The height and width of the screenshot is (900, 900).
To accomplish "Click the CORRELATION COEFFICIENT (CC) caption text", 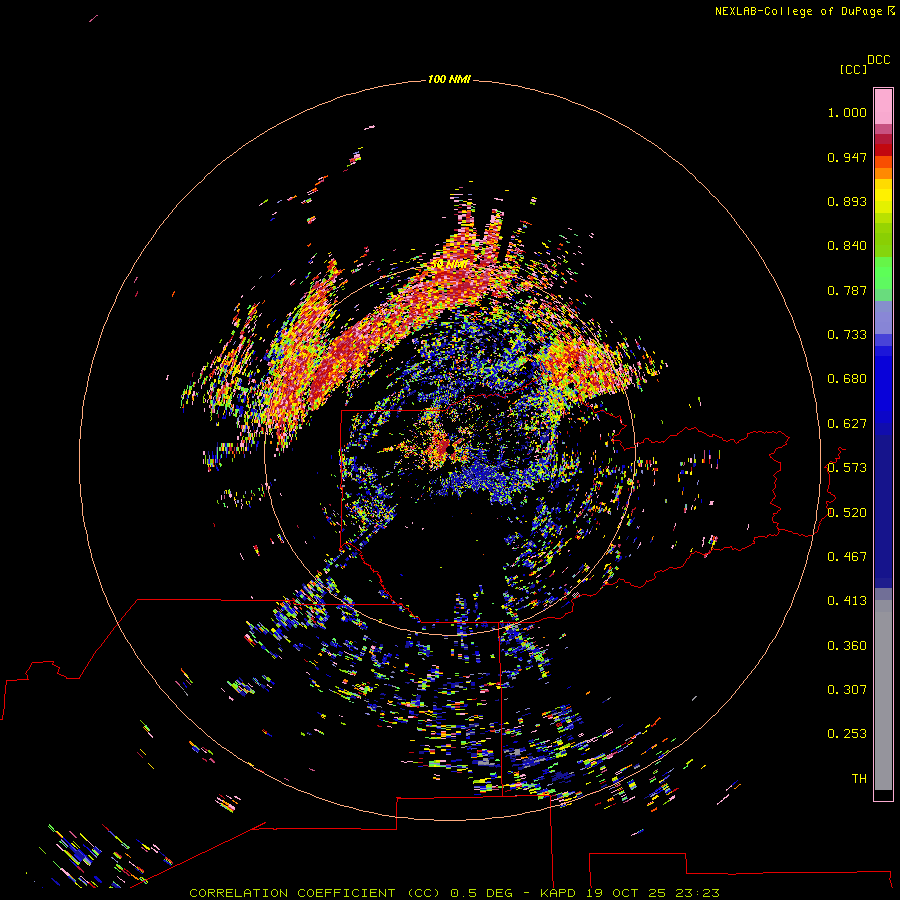I will point(316,893).
